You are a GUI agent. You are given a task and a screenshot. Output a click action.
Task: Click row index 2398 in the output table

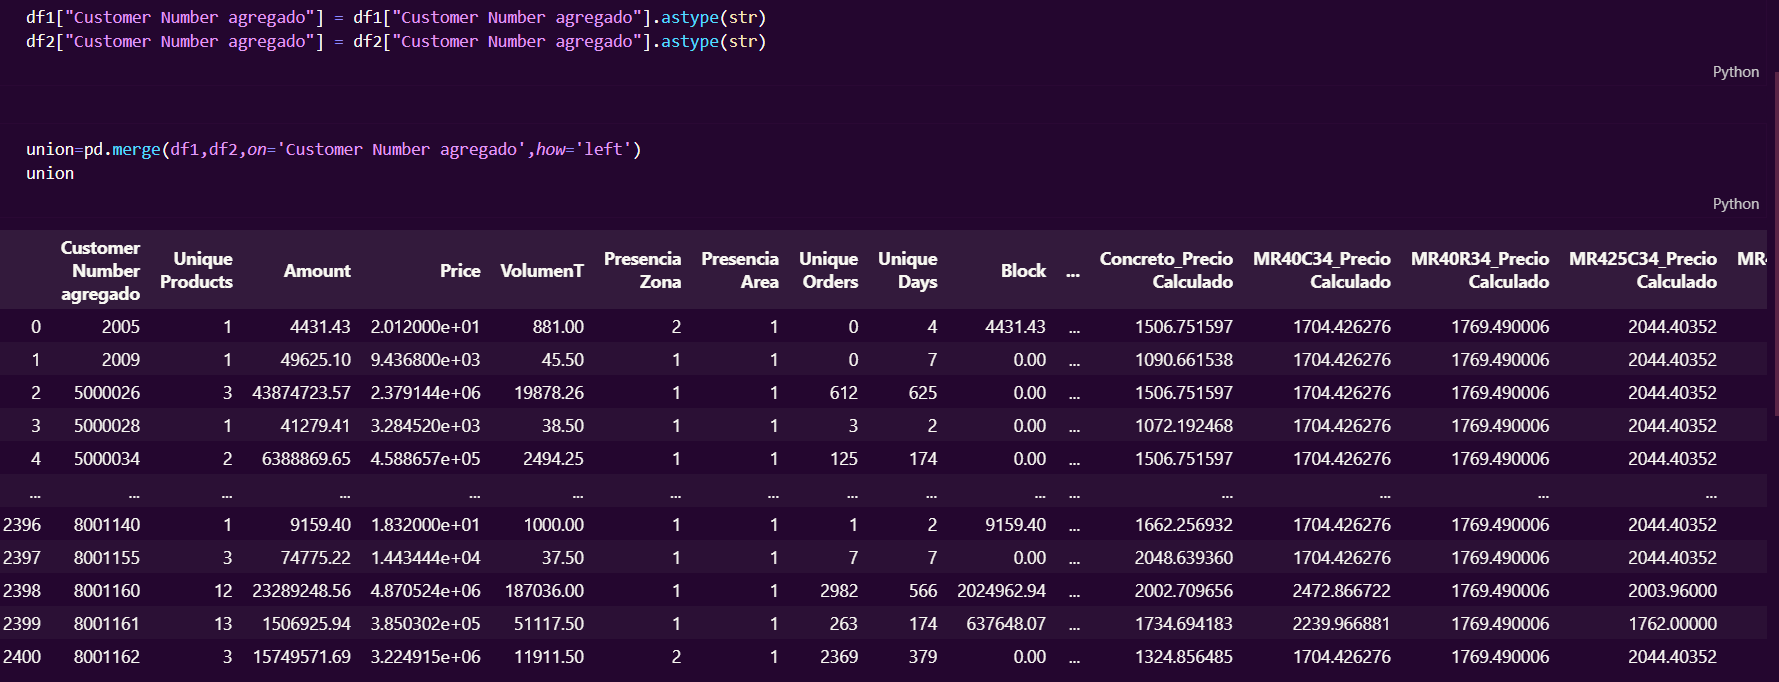(22, 591)
